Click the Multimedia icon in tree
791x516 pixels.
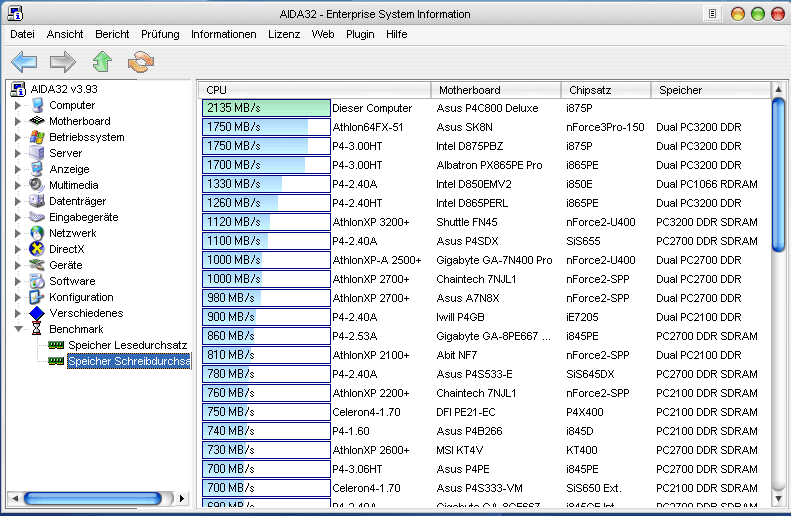(x=37, y=185)
